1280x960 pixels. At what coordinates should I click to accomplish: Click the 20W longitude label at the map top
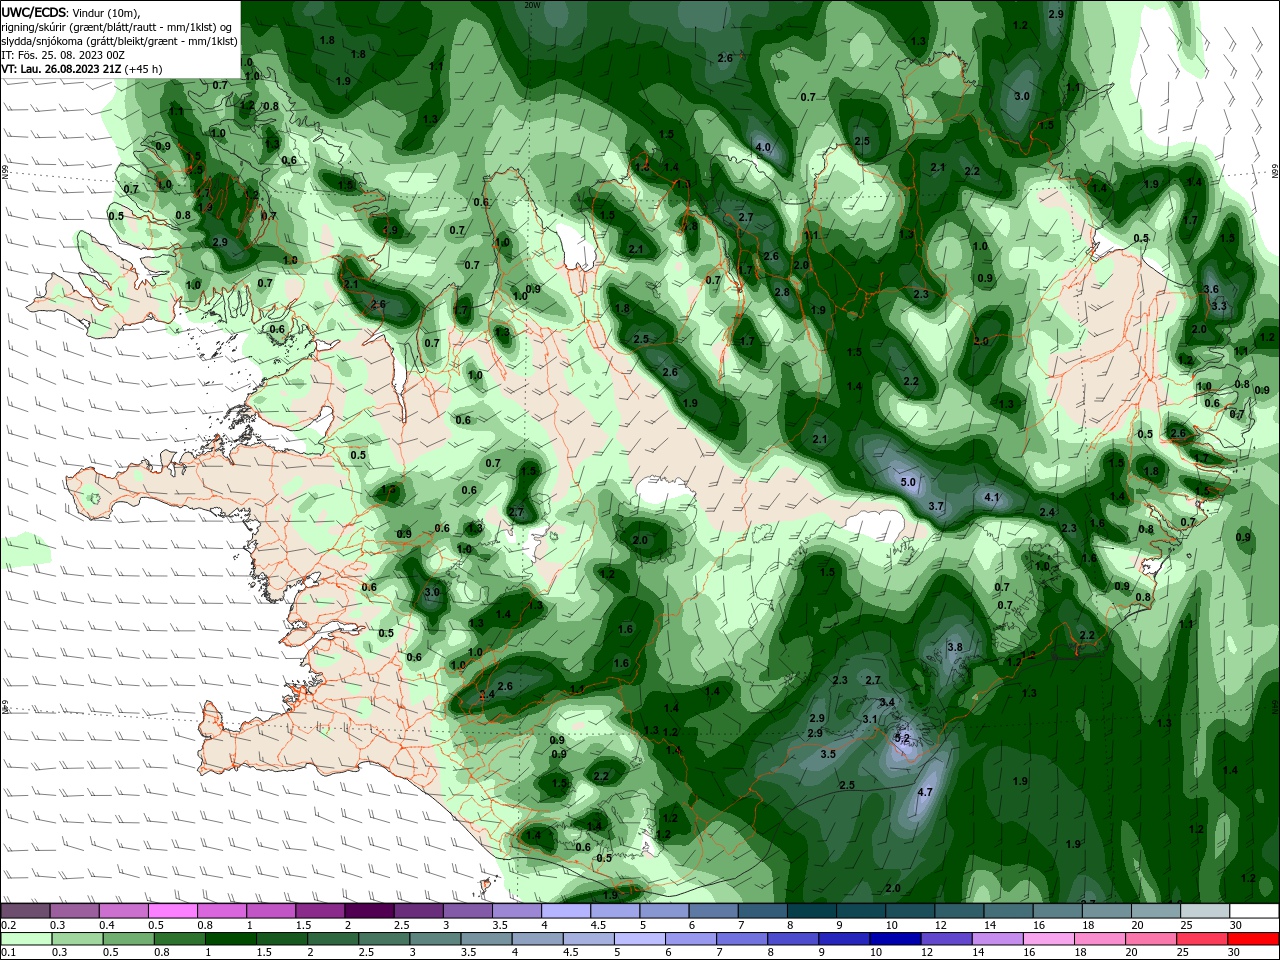click(532, 5)
